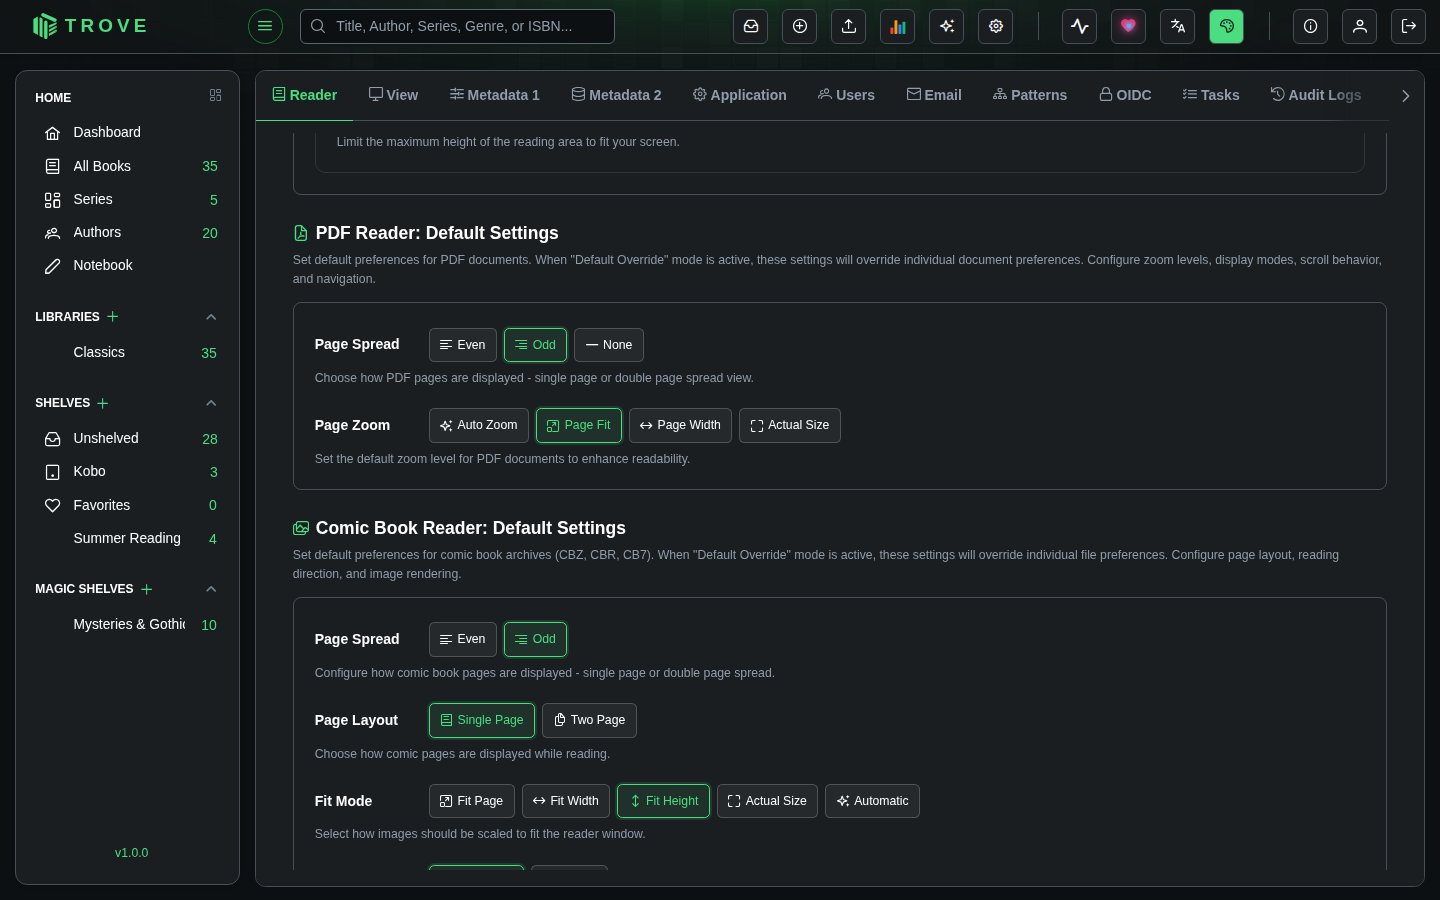The image size is (1440, 900).
Task: Select Even for PDF Page Spread
Action: click(x=463, y=345)
